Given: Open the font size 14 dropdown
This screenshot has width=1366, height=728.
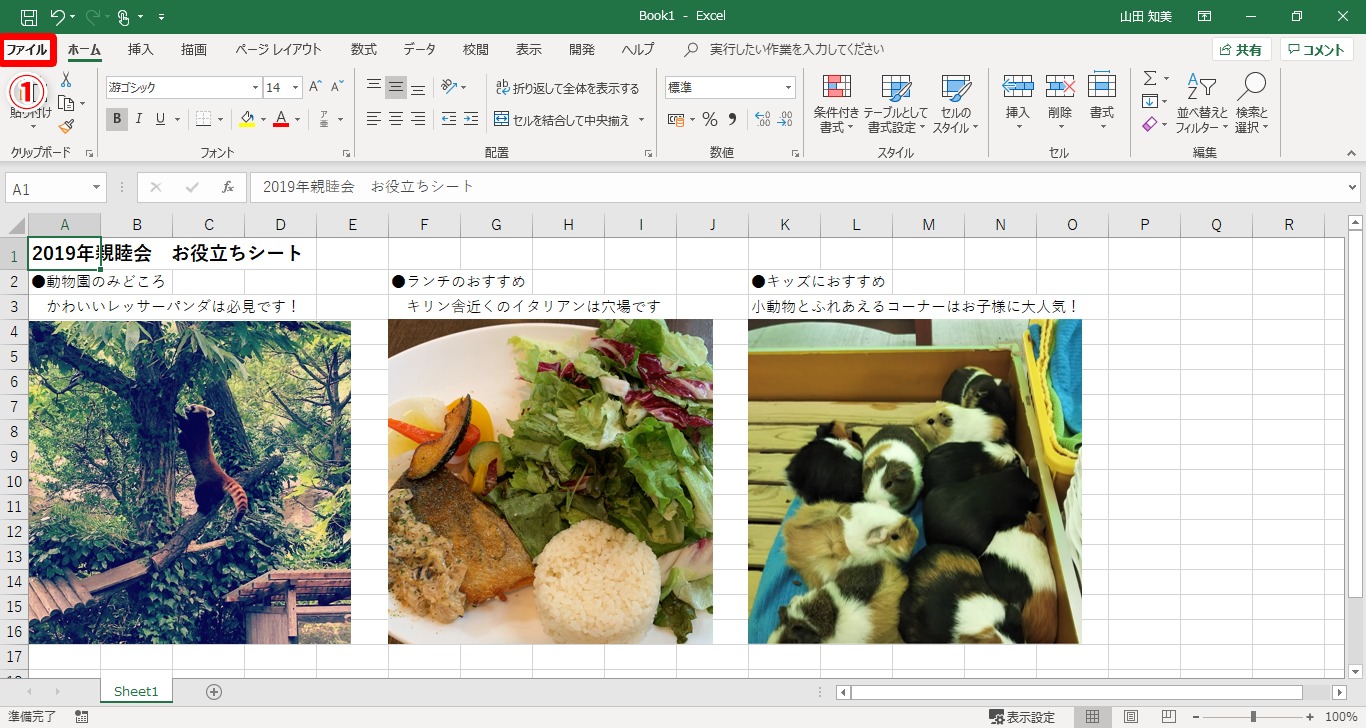Looking at the screenshot, I should [x=296, y=88].
